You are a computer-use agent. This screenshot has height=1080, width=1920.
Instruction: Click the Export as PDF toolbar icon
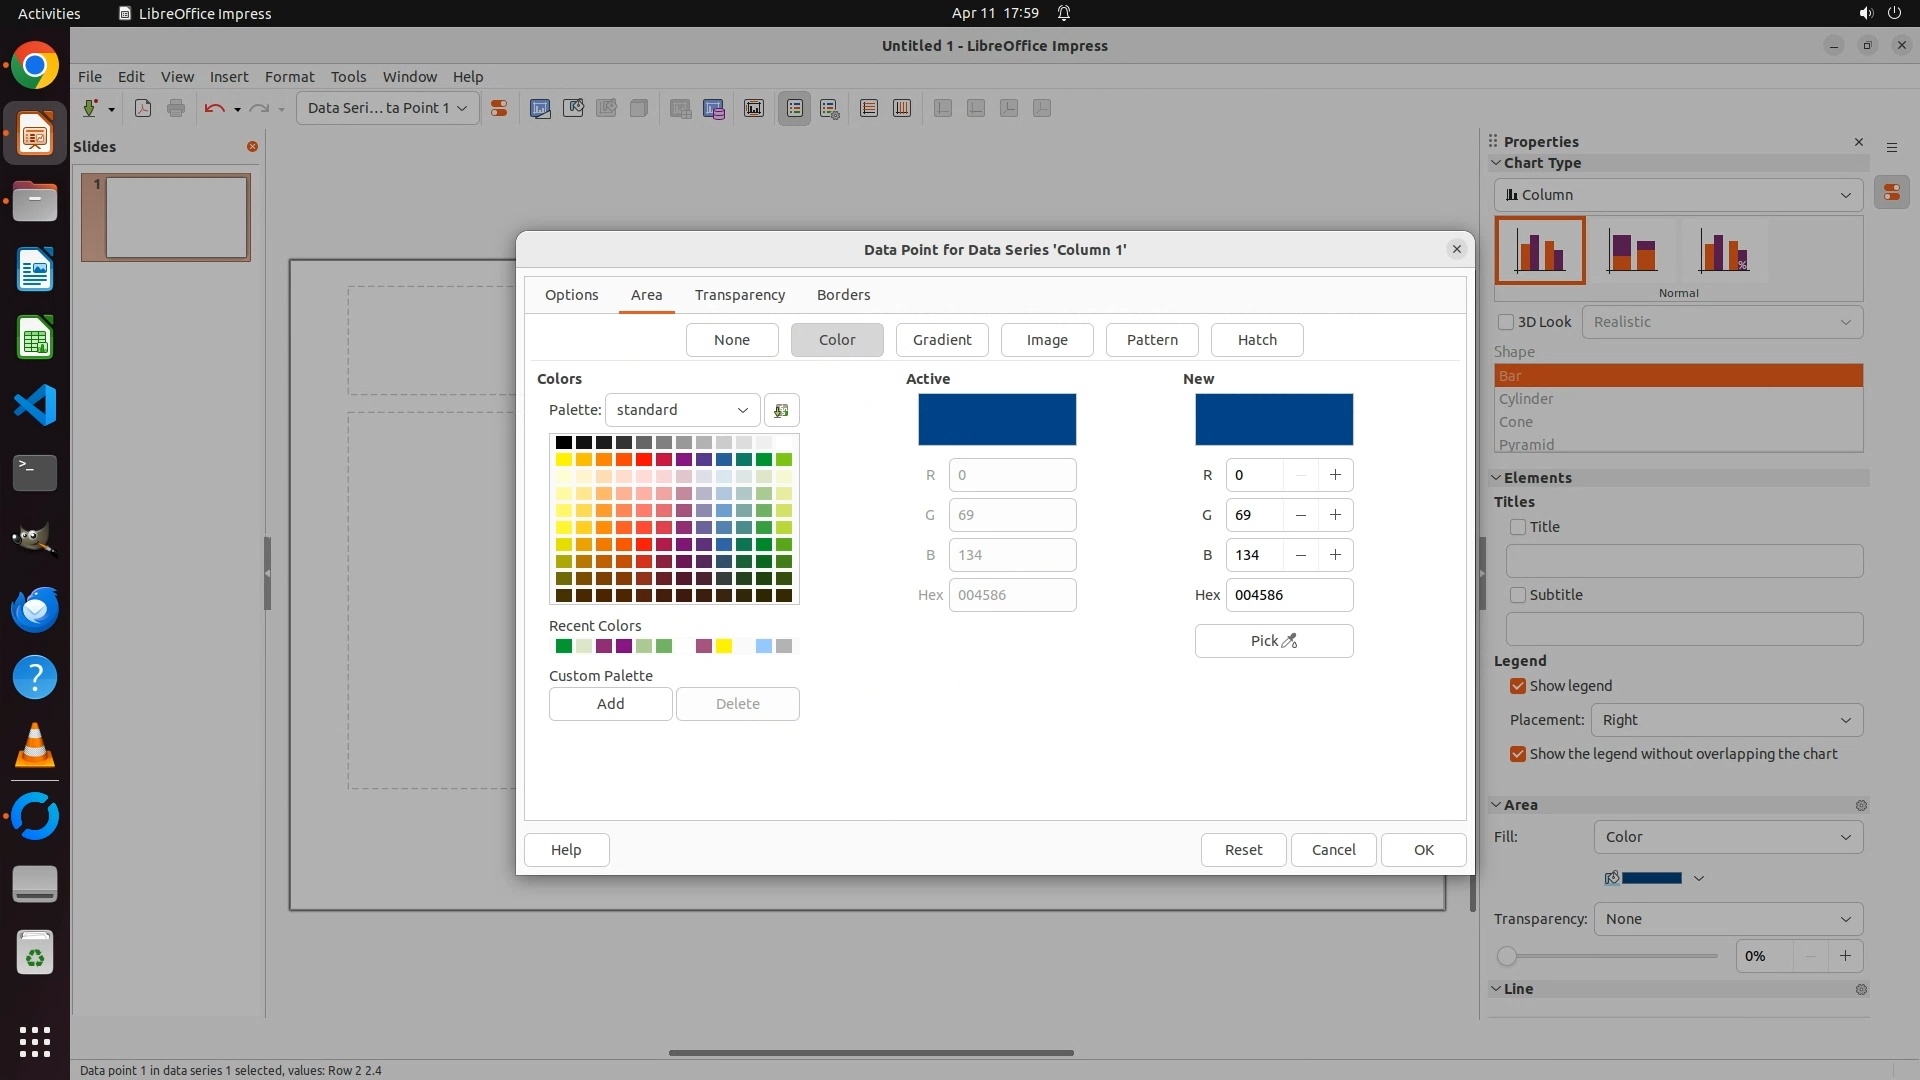point(143,108)
